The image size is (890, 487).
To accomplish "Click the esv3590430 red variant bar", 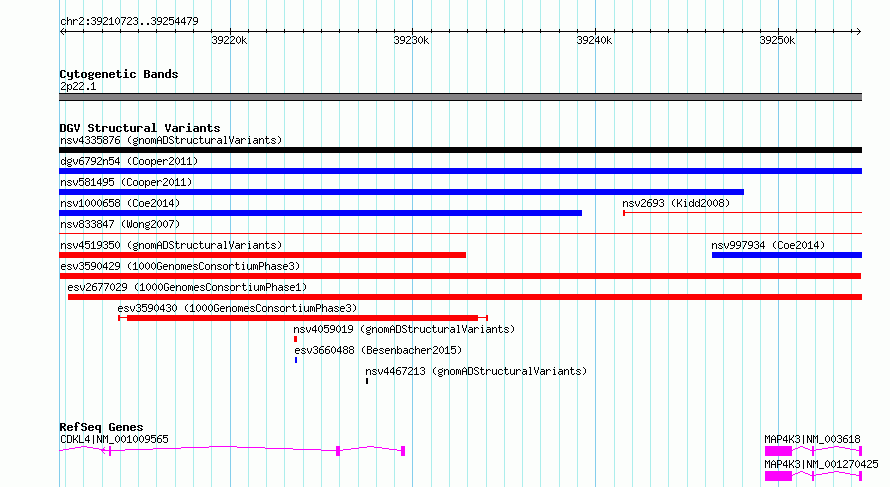I will tap(303, 318).
